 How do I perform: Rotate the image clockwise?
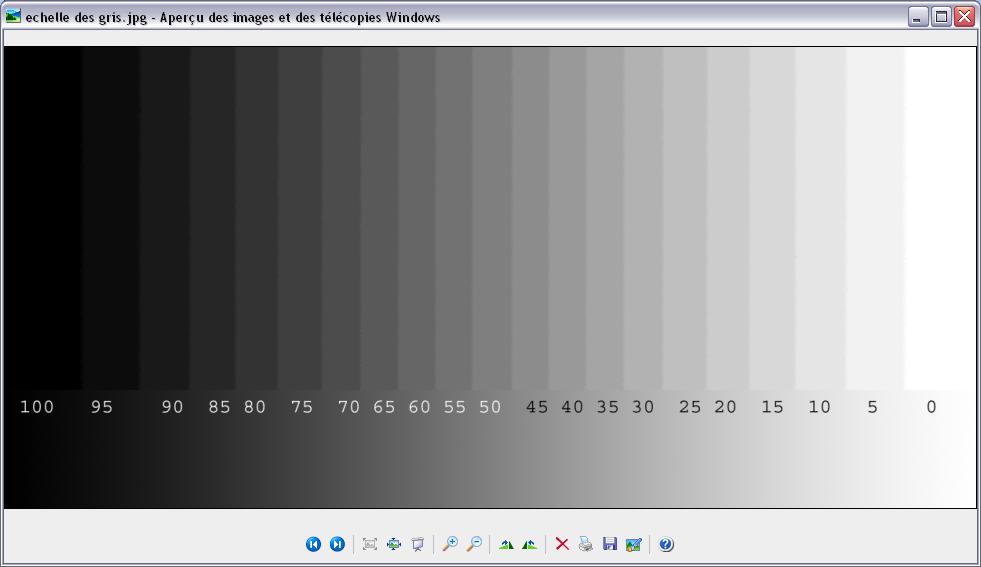506,544
